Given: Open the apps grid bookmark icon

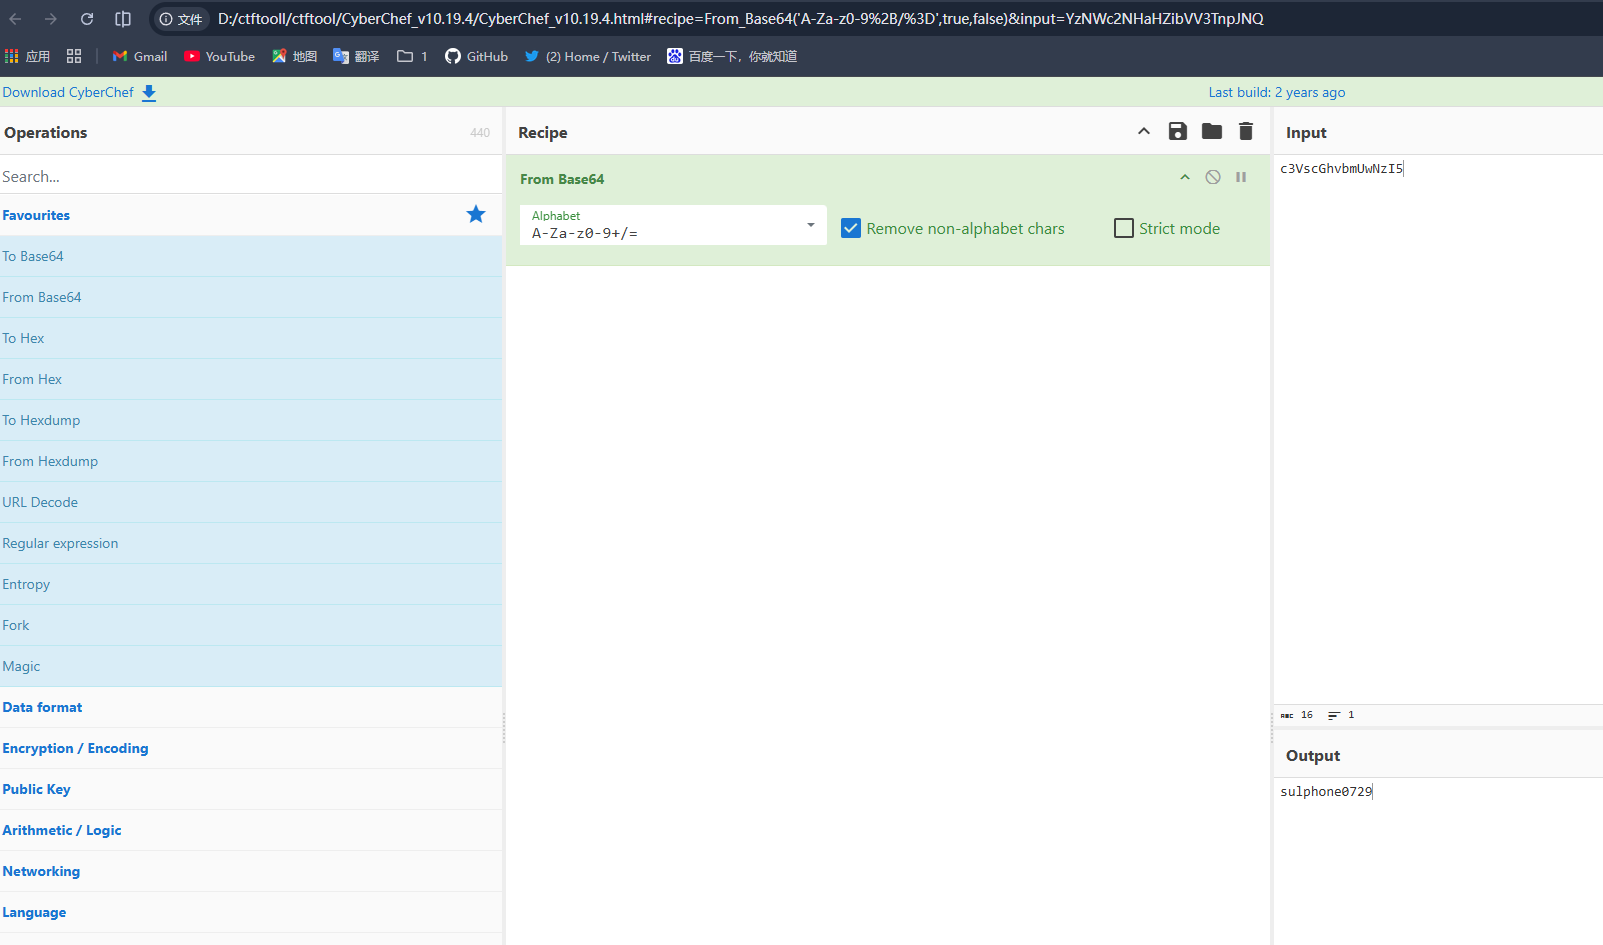Looking at the screenshot, I should [x=12, y=56].
